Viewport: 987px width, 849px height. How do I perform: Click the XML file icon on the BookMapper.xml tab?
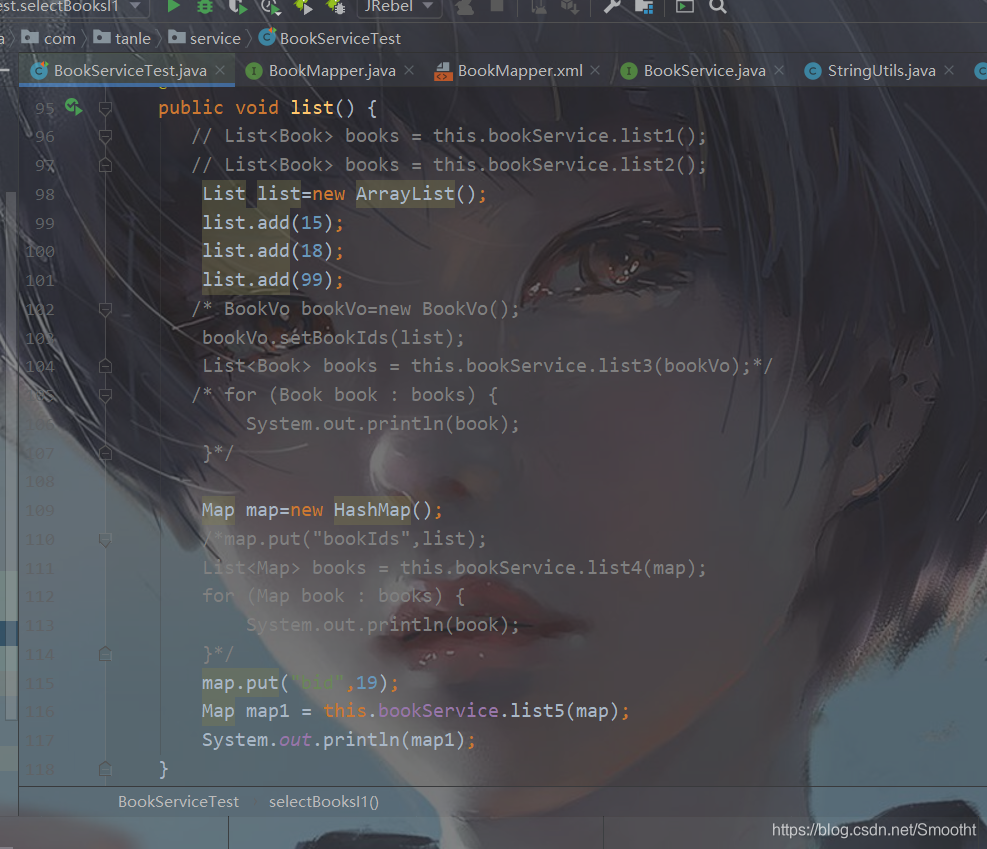[443, 71]
